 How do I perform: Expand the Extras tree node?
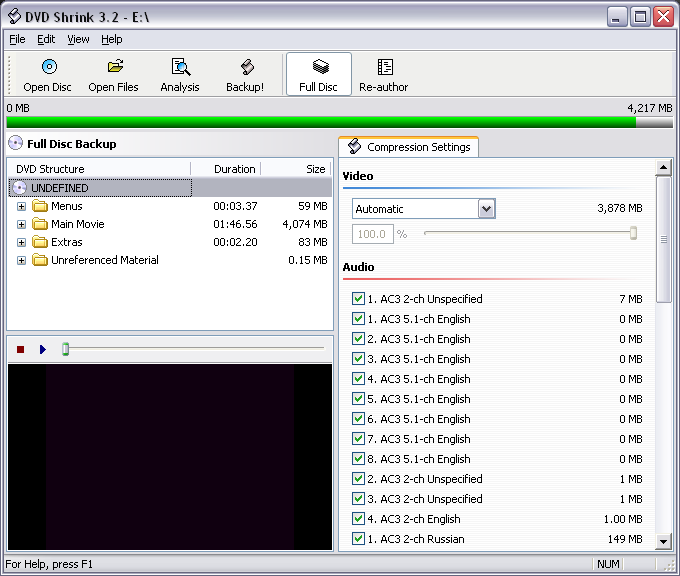21,242
